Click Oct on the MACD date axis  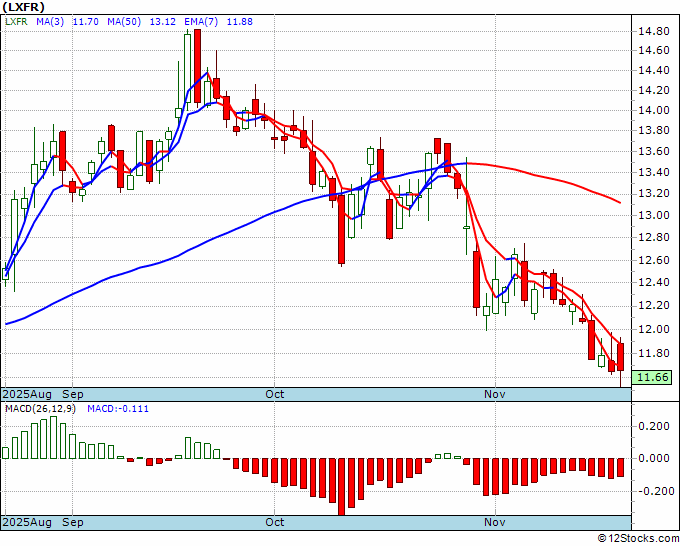[275, 522]
